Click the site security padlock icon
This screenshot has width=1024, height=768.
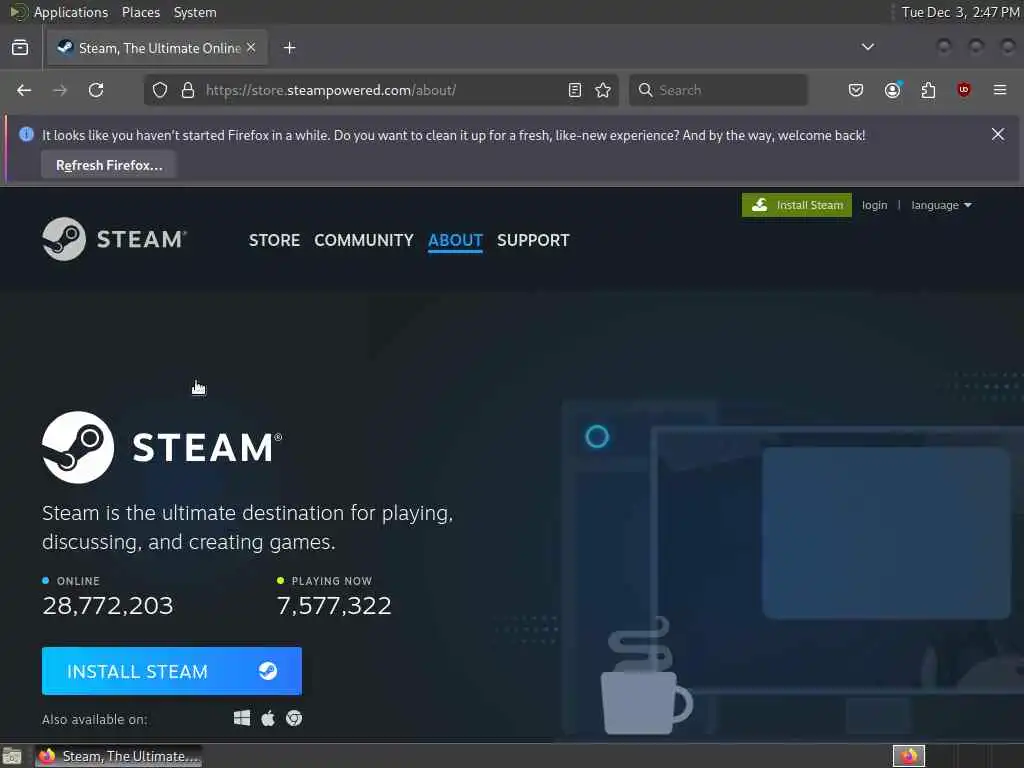188,90
